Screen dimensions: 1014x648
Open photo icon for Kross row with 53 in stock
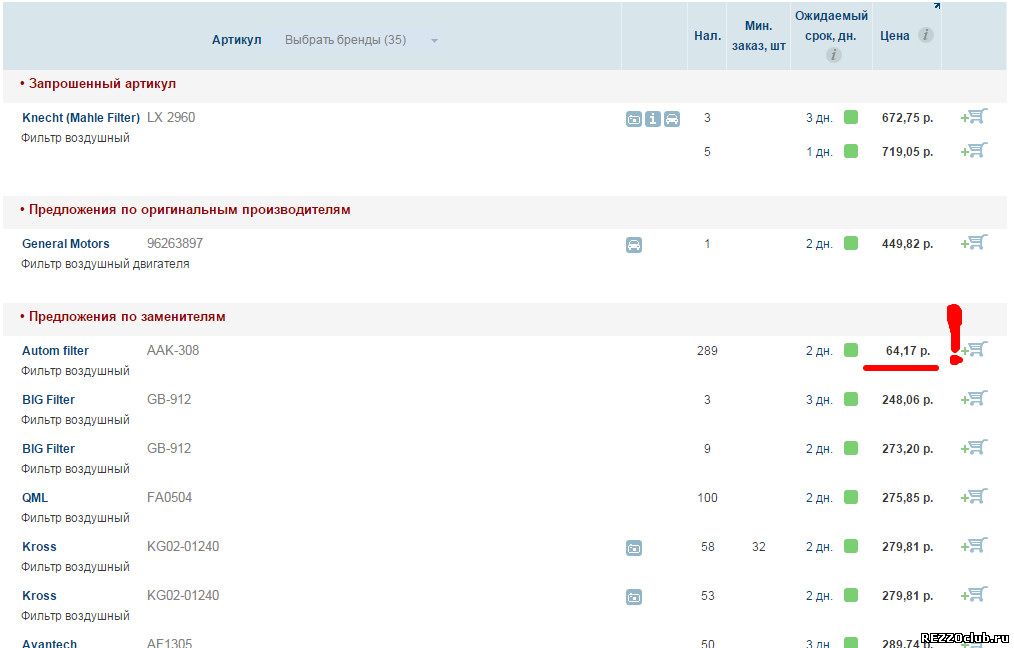coord(634,597)
